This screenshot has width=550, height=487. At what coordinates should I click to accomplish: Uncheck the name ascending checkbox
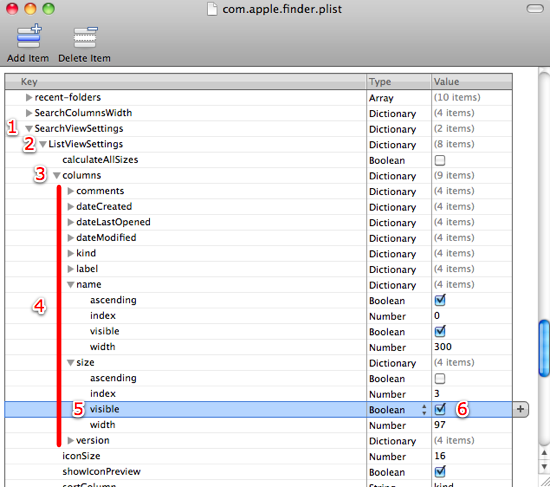click(440, 300)
